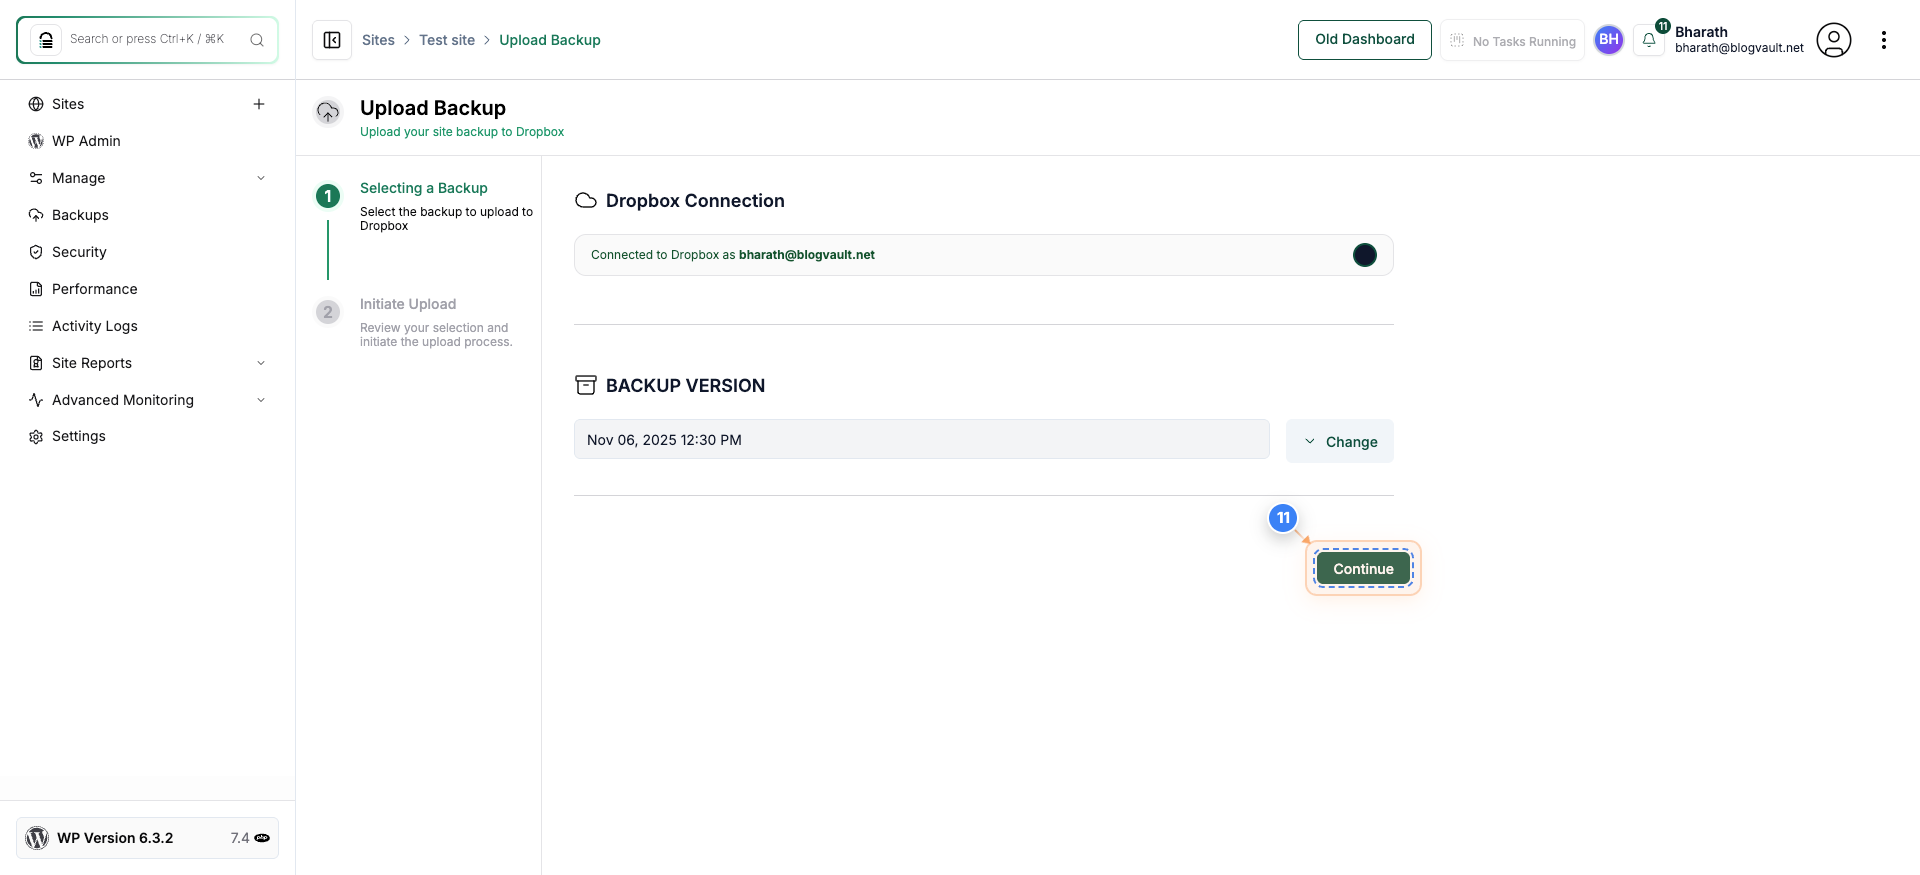This screenshot has width=1920, height=875.
Task: Click the Nov 06, 2025 12:30 PM backup field
Action: click(x=922, y=440)
